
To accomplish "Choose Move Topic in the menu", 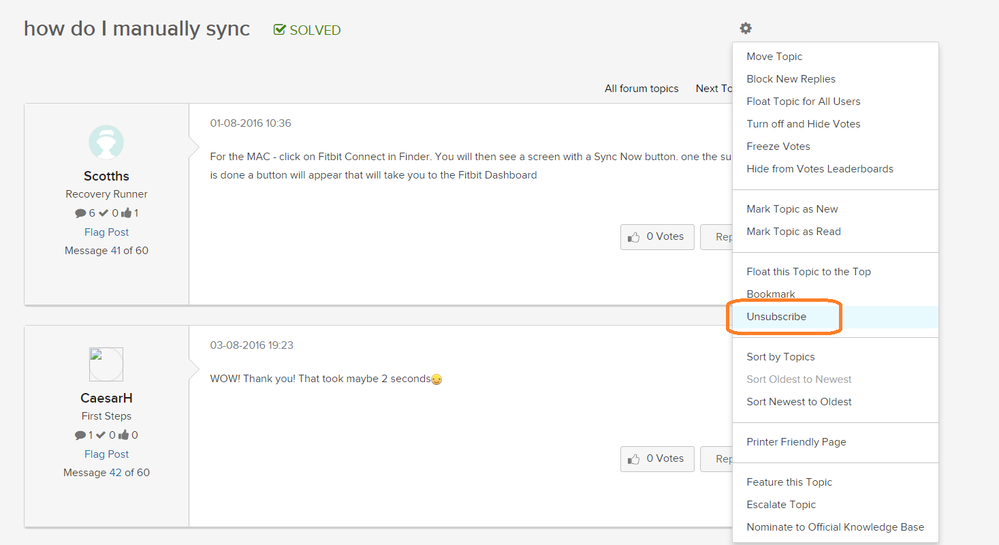I will point(774,57).
